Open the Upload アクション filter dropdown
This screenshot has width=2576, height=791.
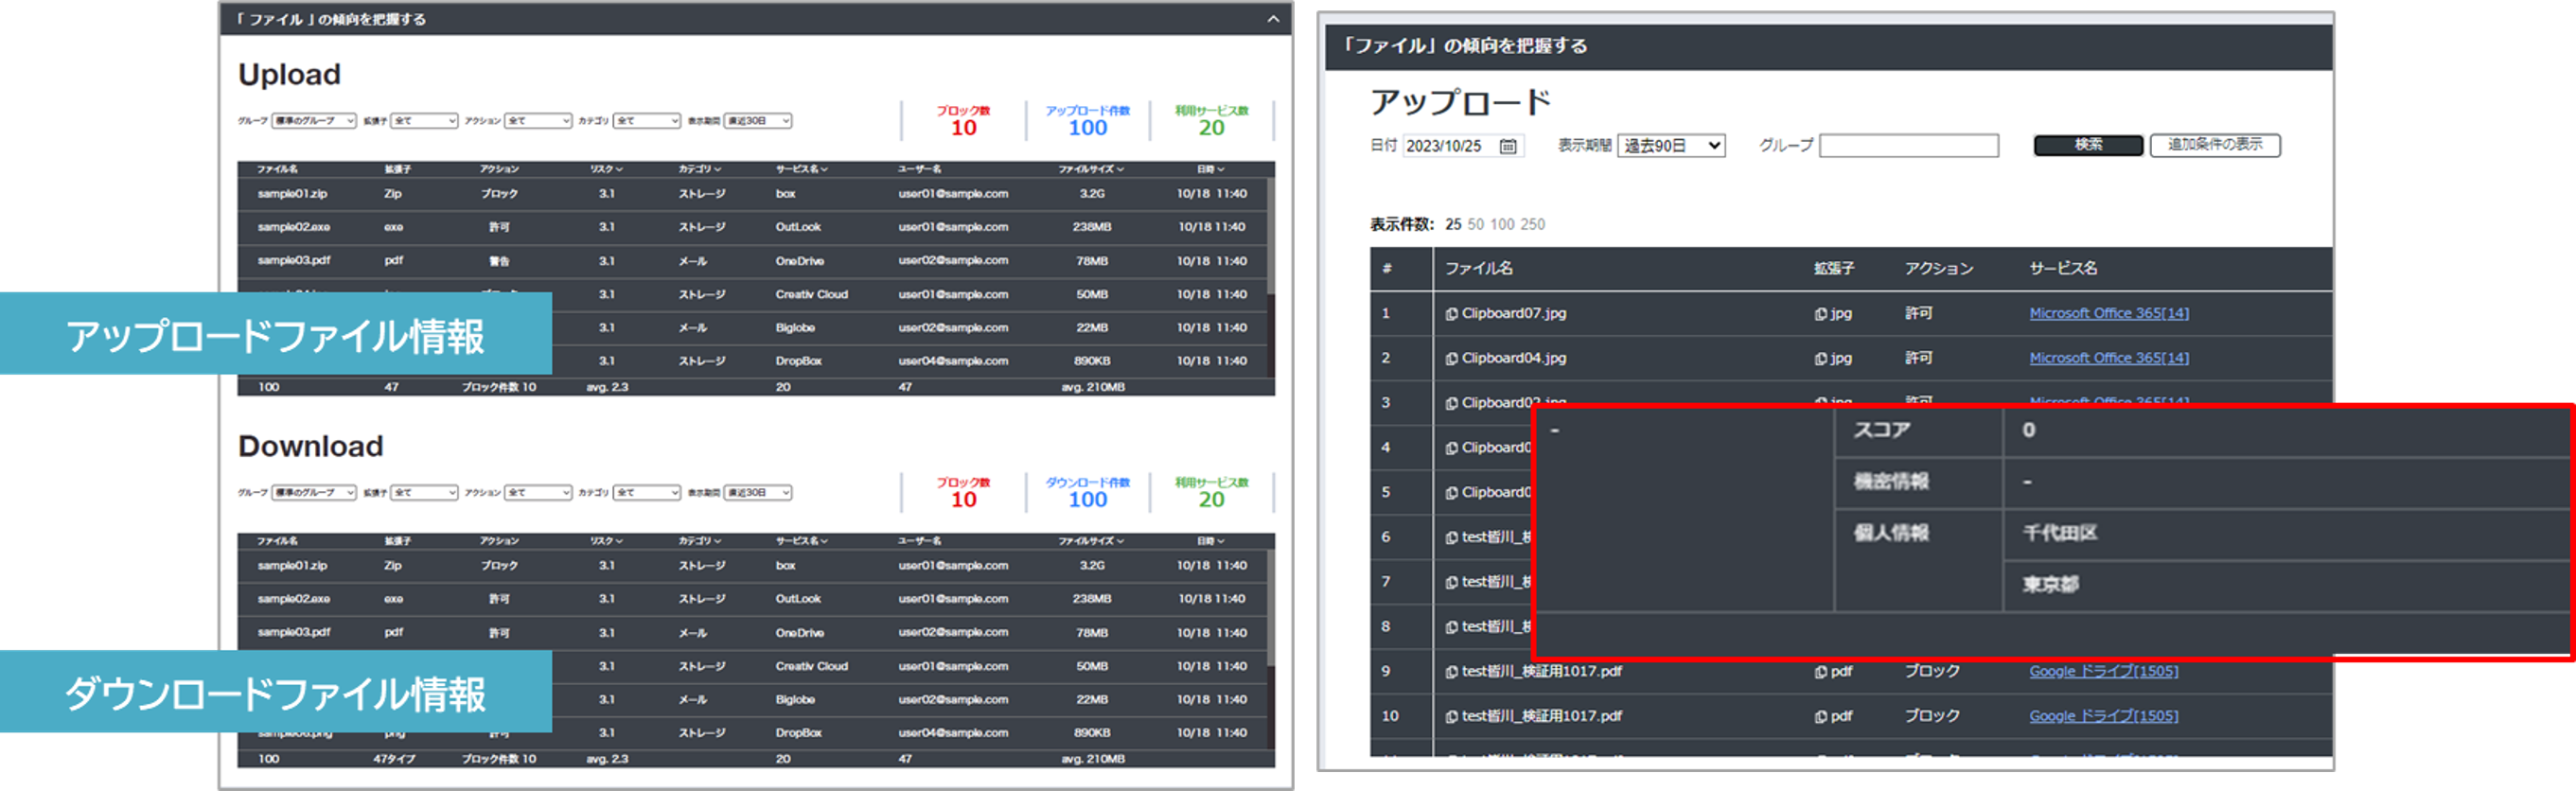click(538, 121)
